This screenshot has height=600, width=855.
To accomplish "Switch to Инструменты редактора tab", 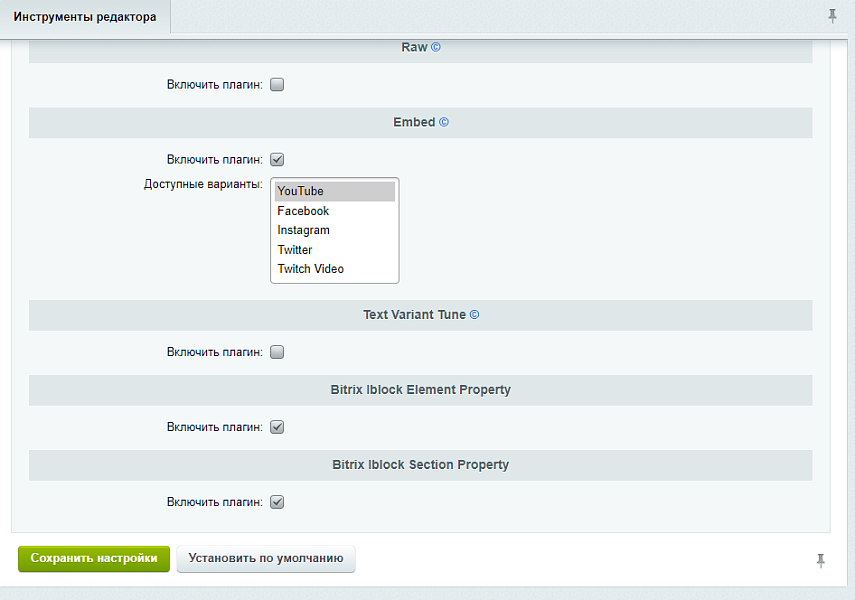I will tap(85, 17).
